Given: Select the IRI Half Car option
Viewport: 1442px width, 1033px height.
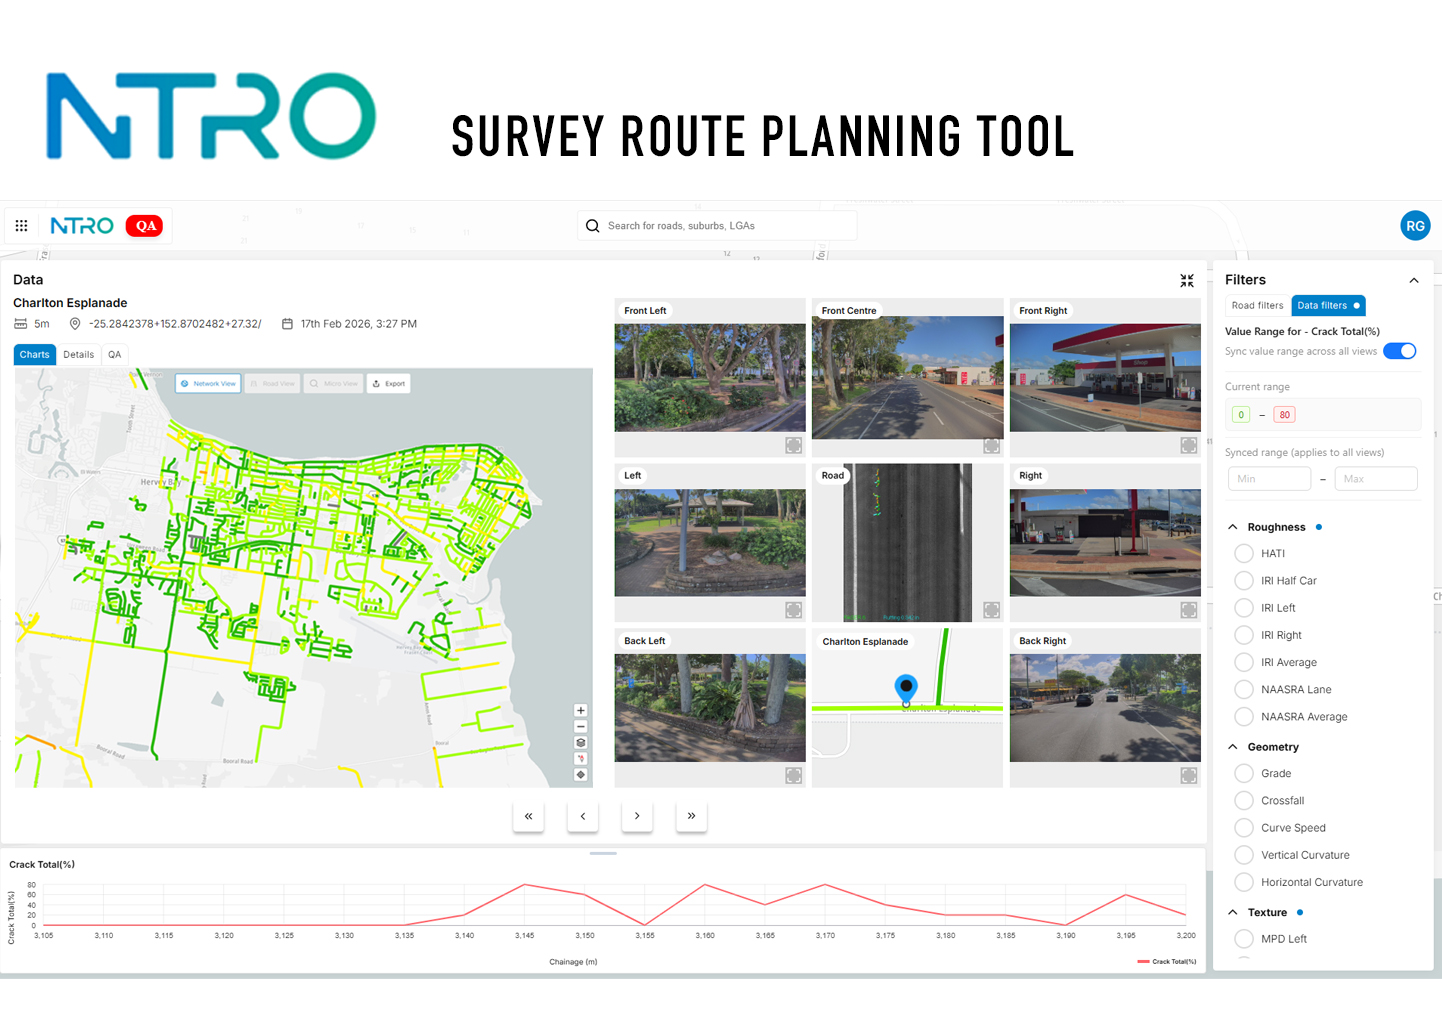Looking at the screenshot, I should [1244, 580].
